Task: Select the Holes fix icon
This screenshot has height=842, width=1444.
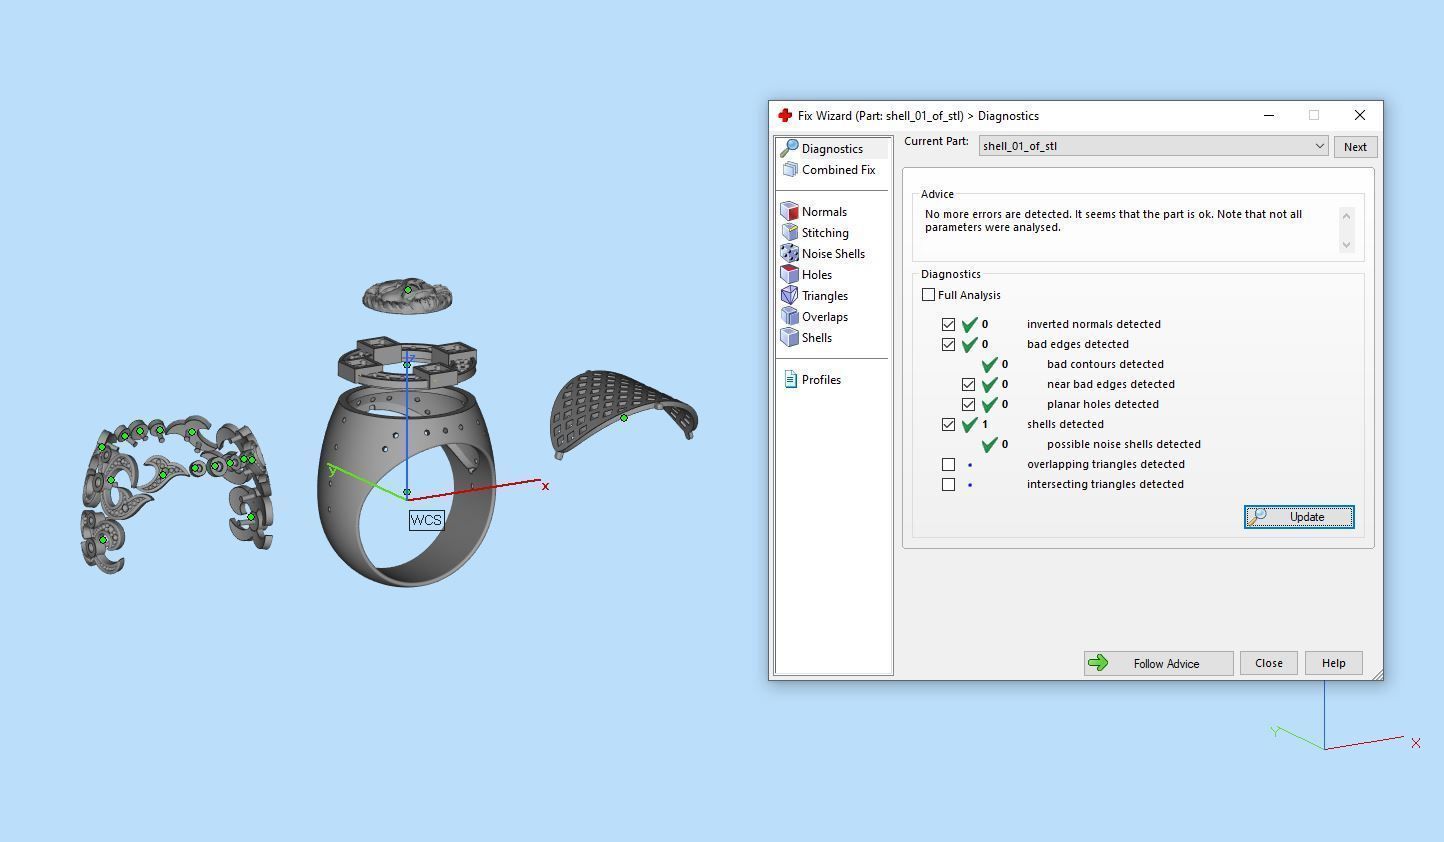Action: click(x=790, y=275)
